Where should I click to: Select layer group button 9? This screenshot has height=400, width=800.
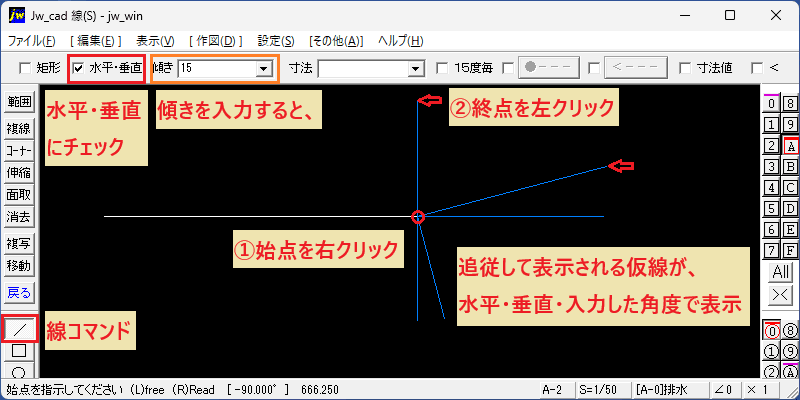click(790, 124)
